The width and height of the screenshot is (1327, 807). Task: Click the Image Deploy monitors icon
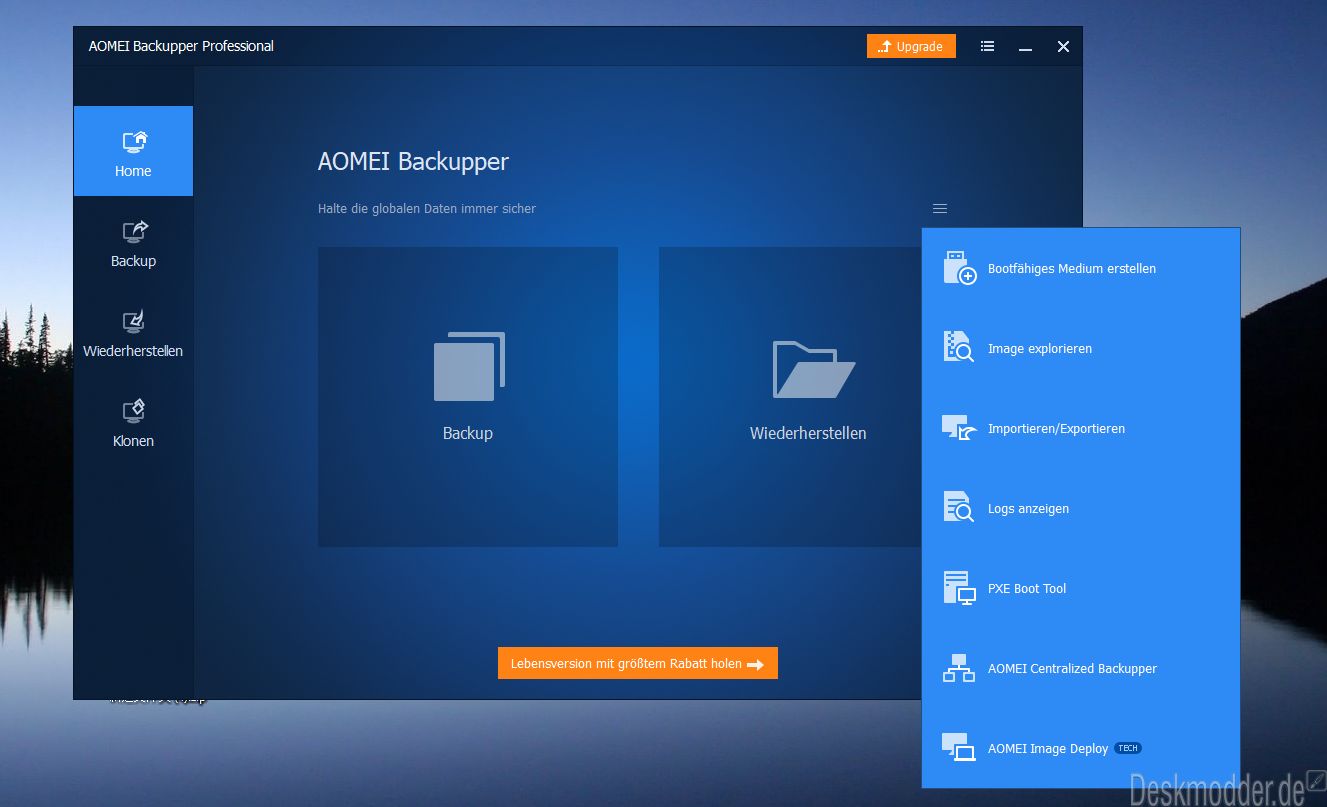959,747
